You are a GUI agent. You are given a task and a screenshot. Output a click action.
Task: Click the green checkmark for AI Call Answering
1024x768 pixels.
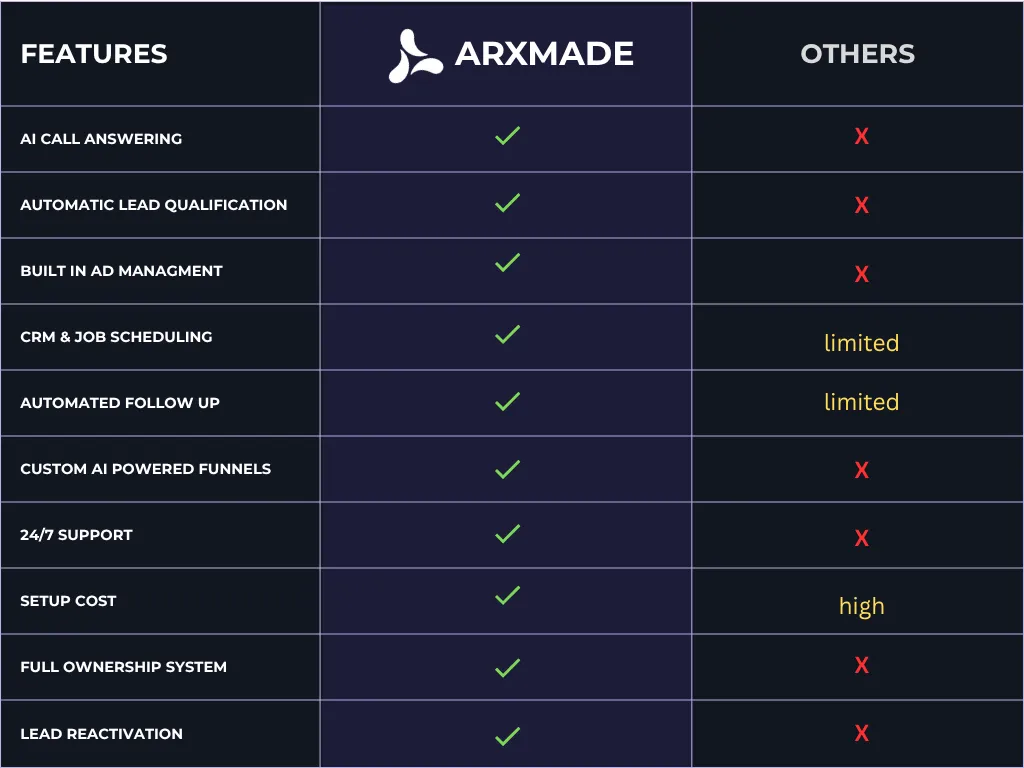(507, 136)
